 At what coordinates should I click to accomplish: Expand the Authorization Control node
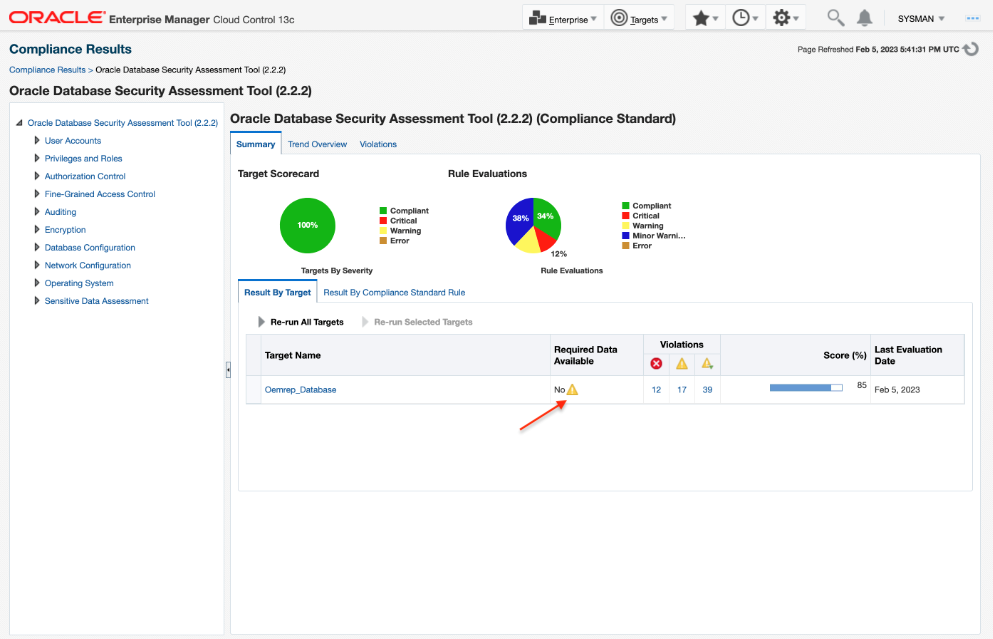pos(37,176)
